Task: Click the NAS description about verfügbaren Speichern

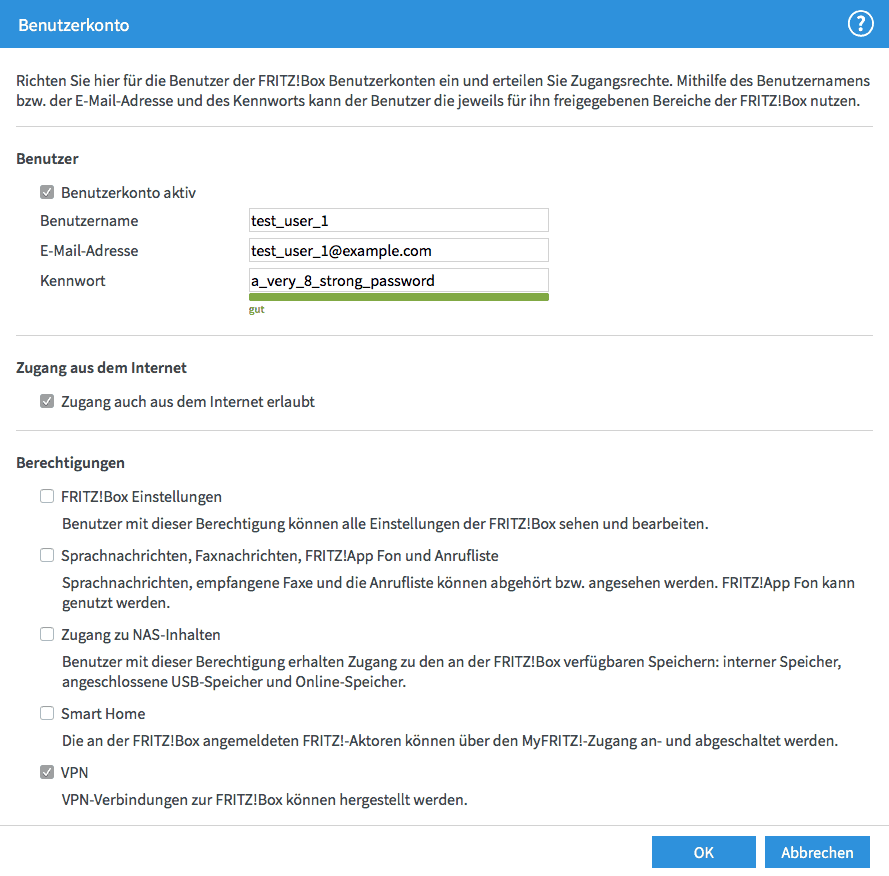Action: click(451, 672)
